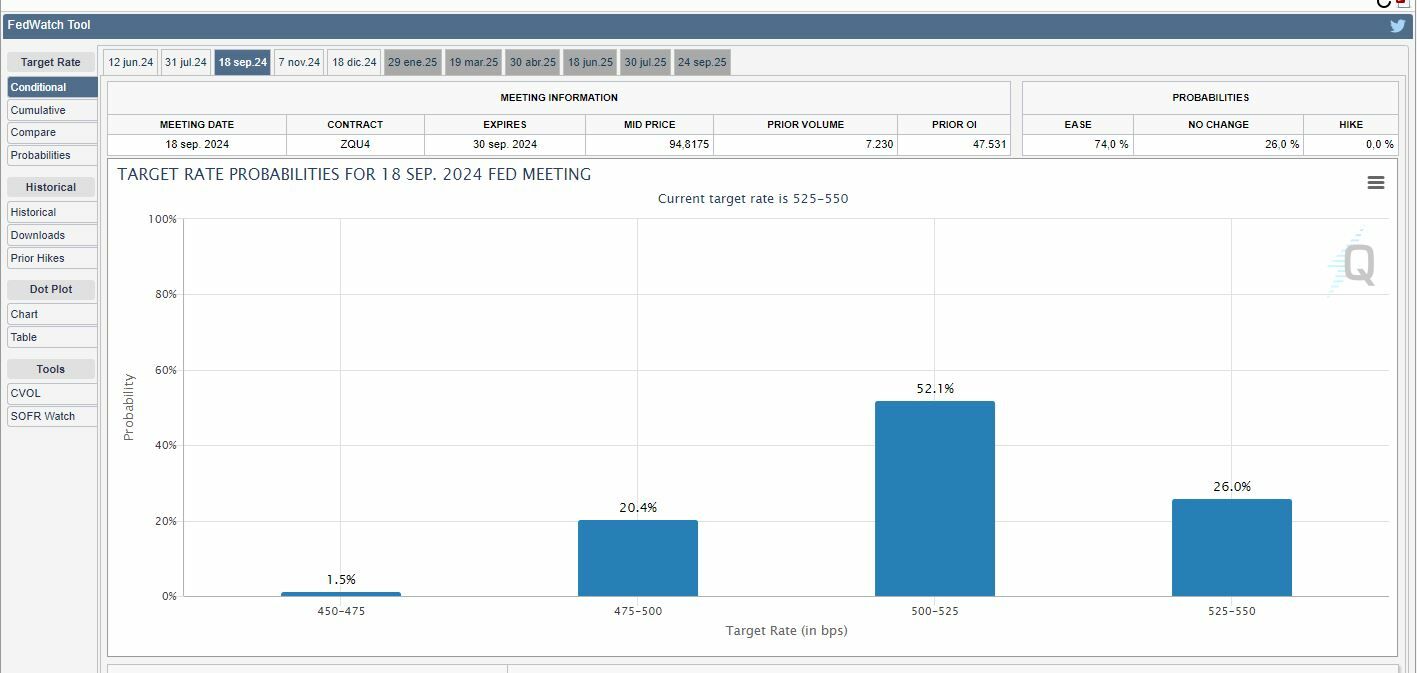The width and height of the screenshot is (1417, 673).
Task: Open the CVOL tool
Action: click(52, 393)
